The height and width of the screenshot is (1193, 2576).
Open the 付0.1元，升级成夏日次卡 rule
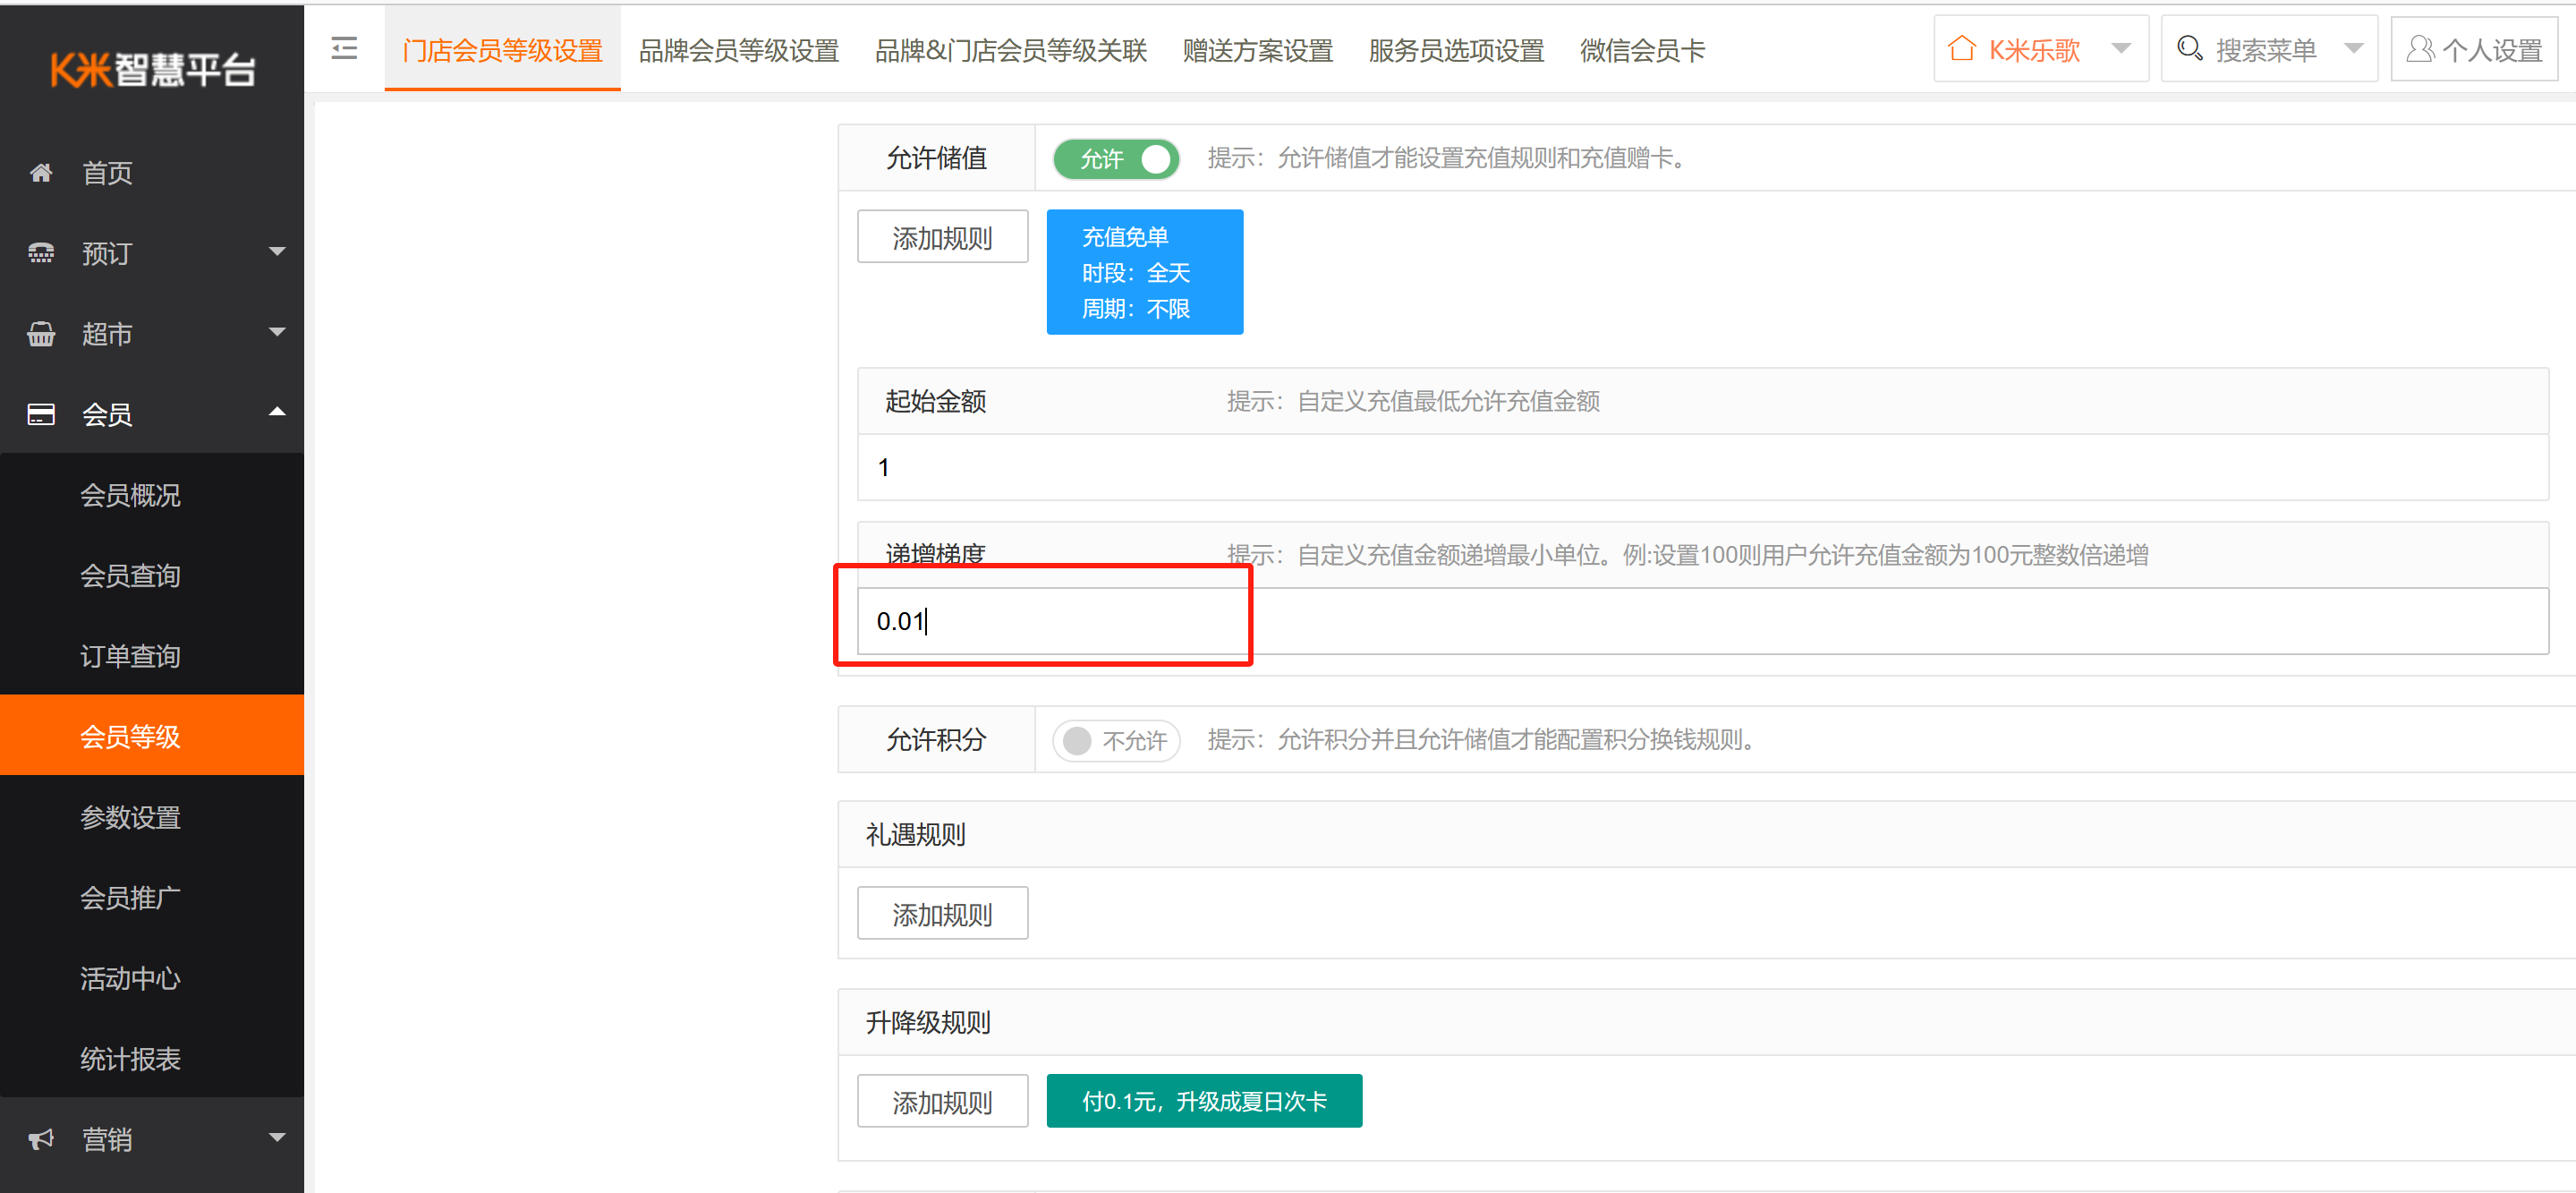(1204, 1101)
